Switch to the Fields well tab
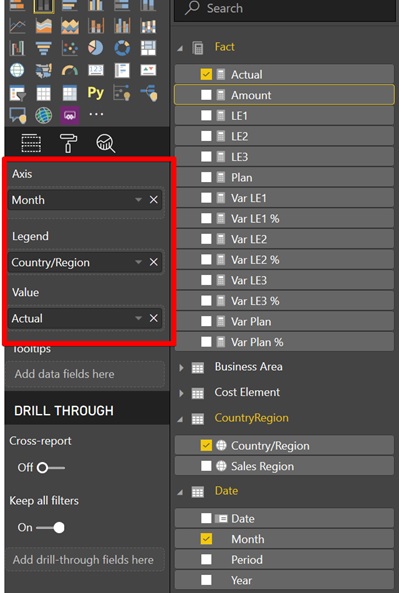The width and height of the screenshot is (399, 593). point(31,143)
